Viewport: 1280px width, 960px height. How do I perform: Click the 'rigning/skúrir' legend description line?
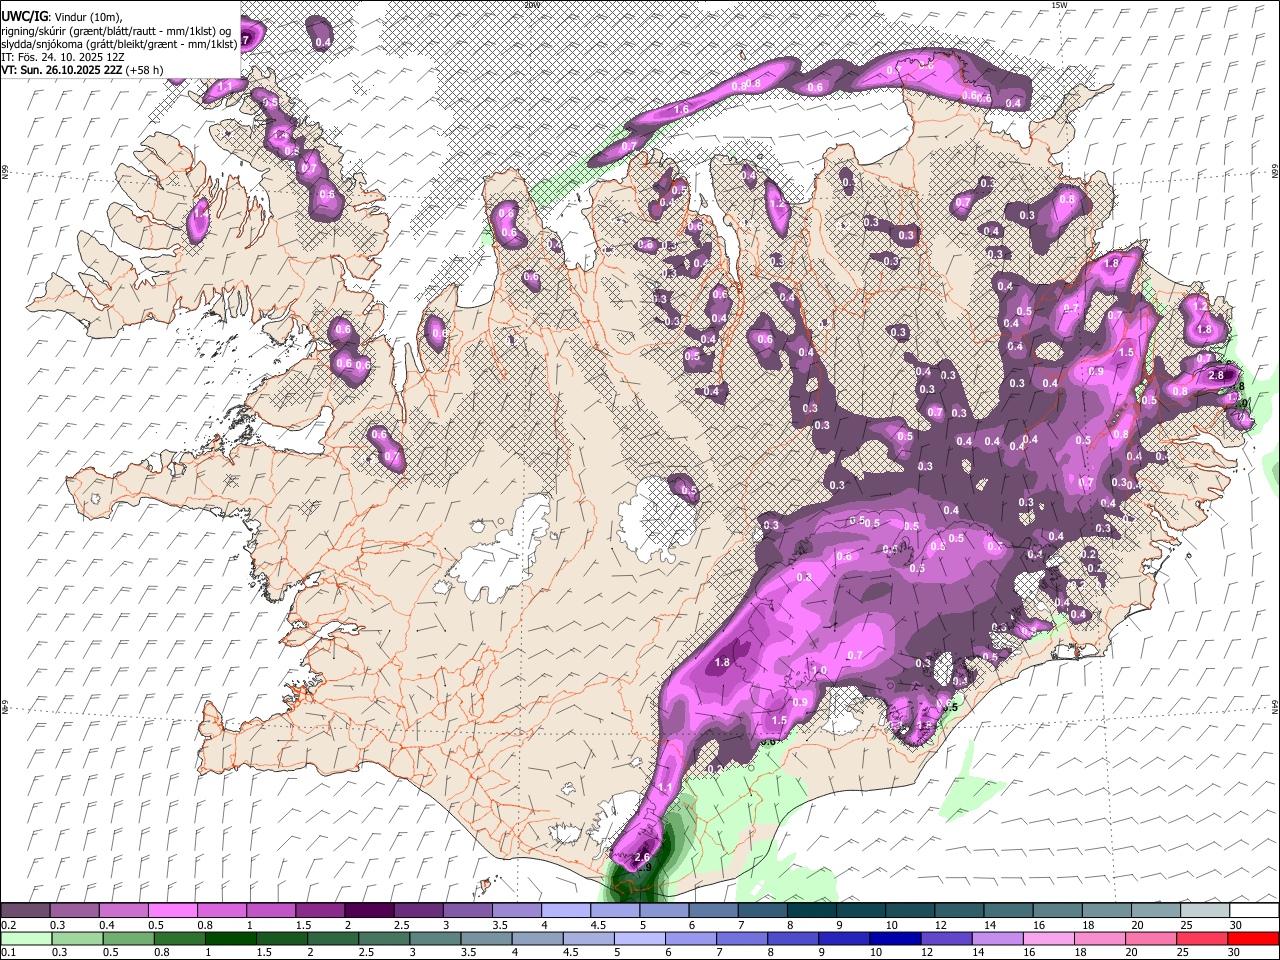(116, 30)
